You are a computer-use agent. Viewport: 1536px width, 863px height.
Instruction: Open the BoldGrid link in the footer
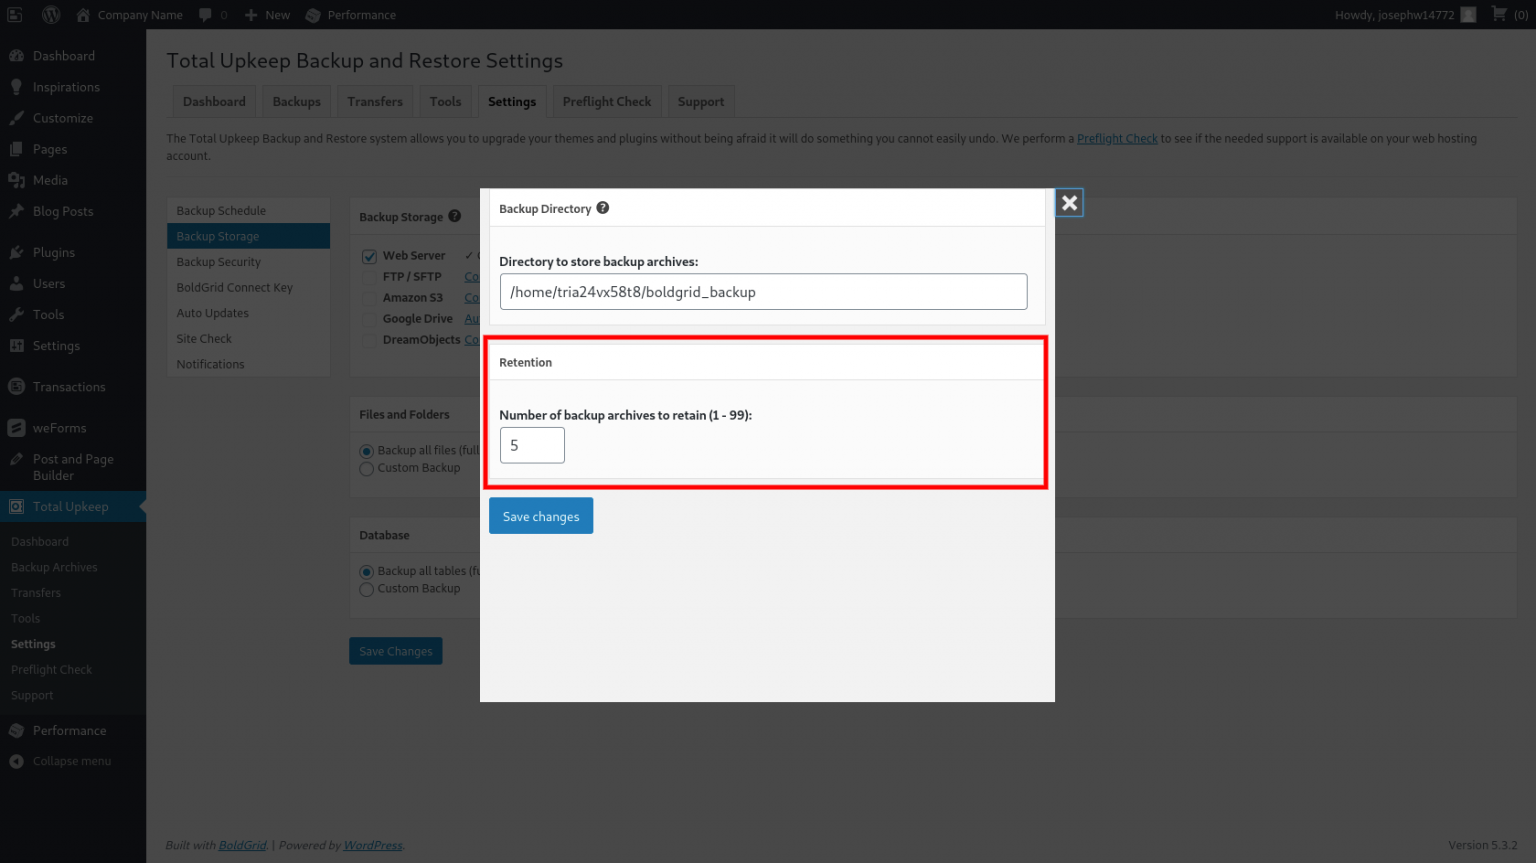coord(241,845)
